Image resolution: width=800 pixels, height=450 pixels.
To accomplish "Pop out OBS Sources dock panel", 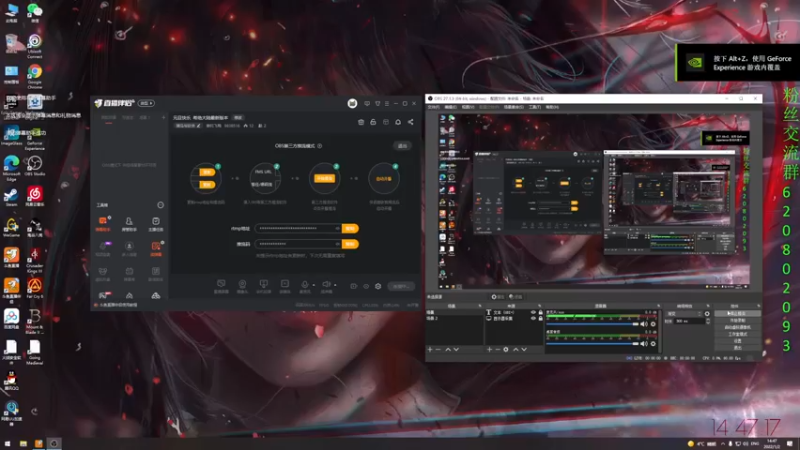I will (x=539, y=306).
